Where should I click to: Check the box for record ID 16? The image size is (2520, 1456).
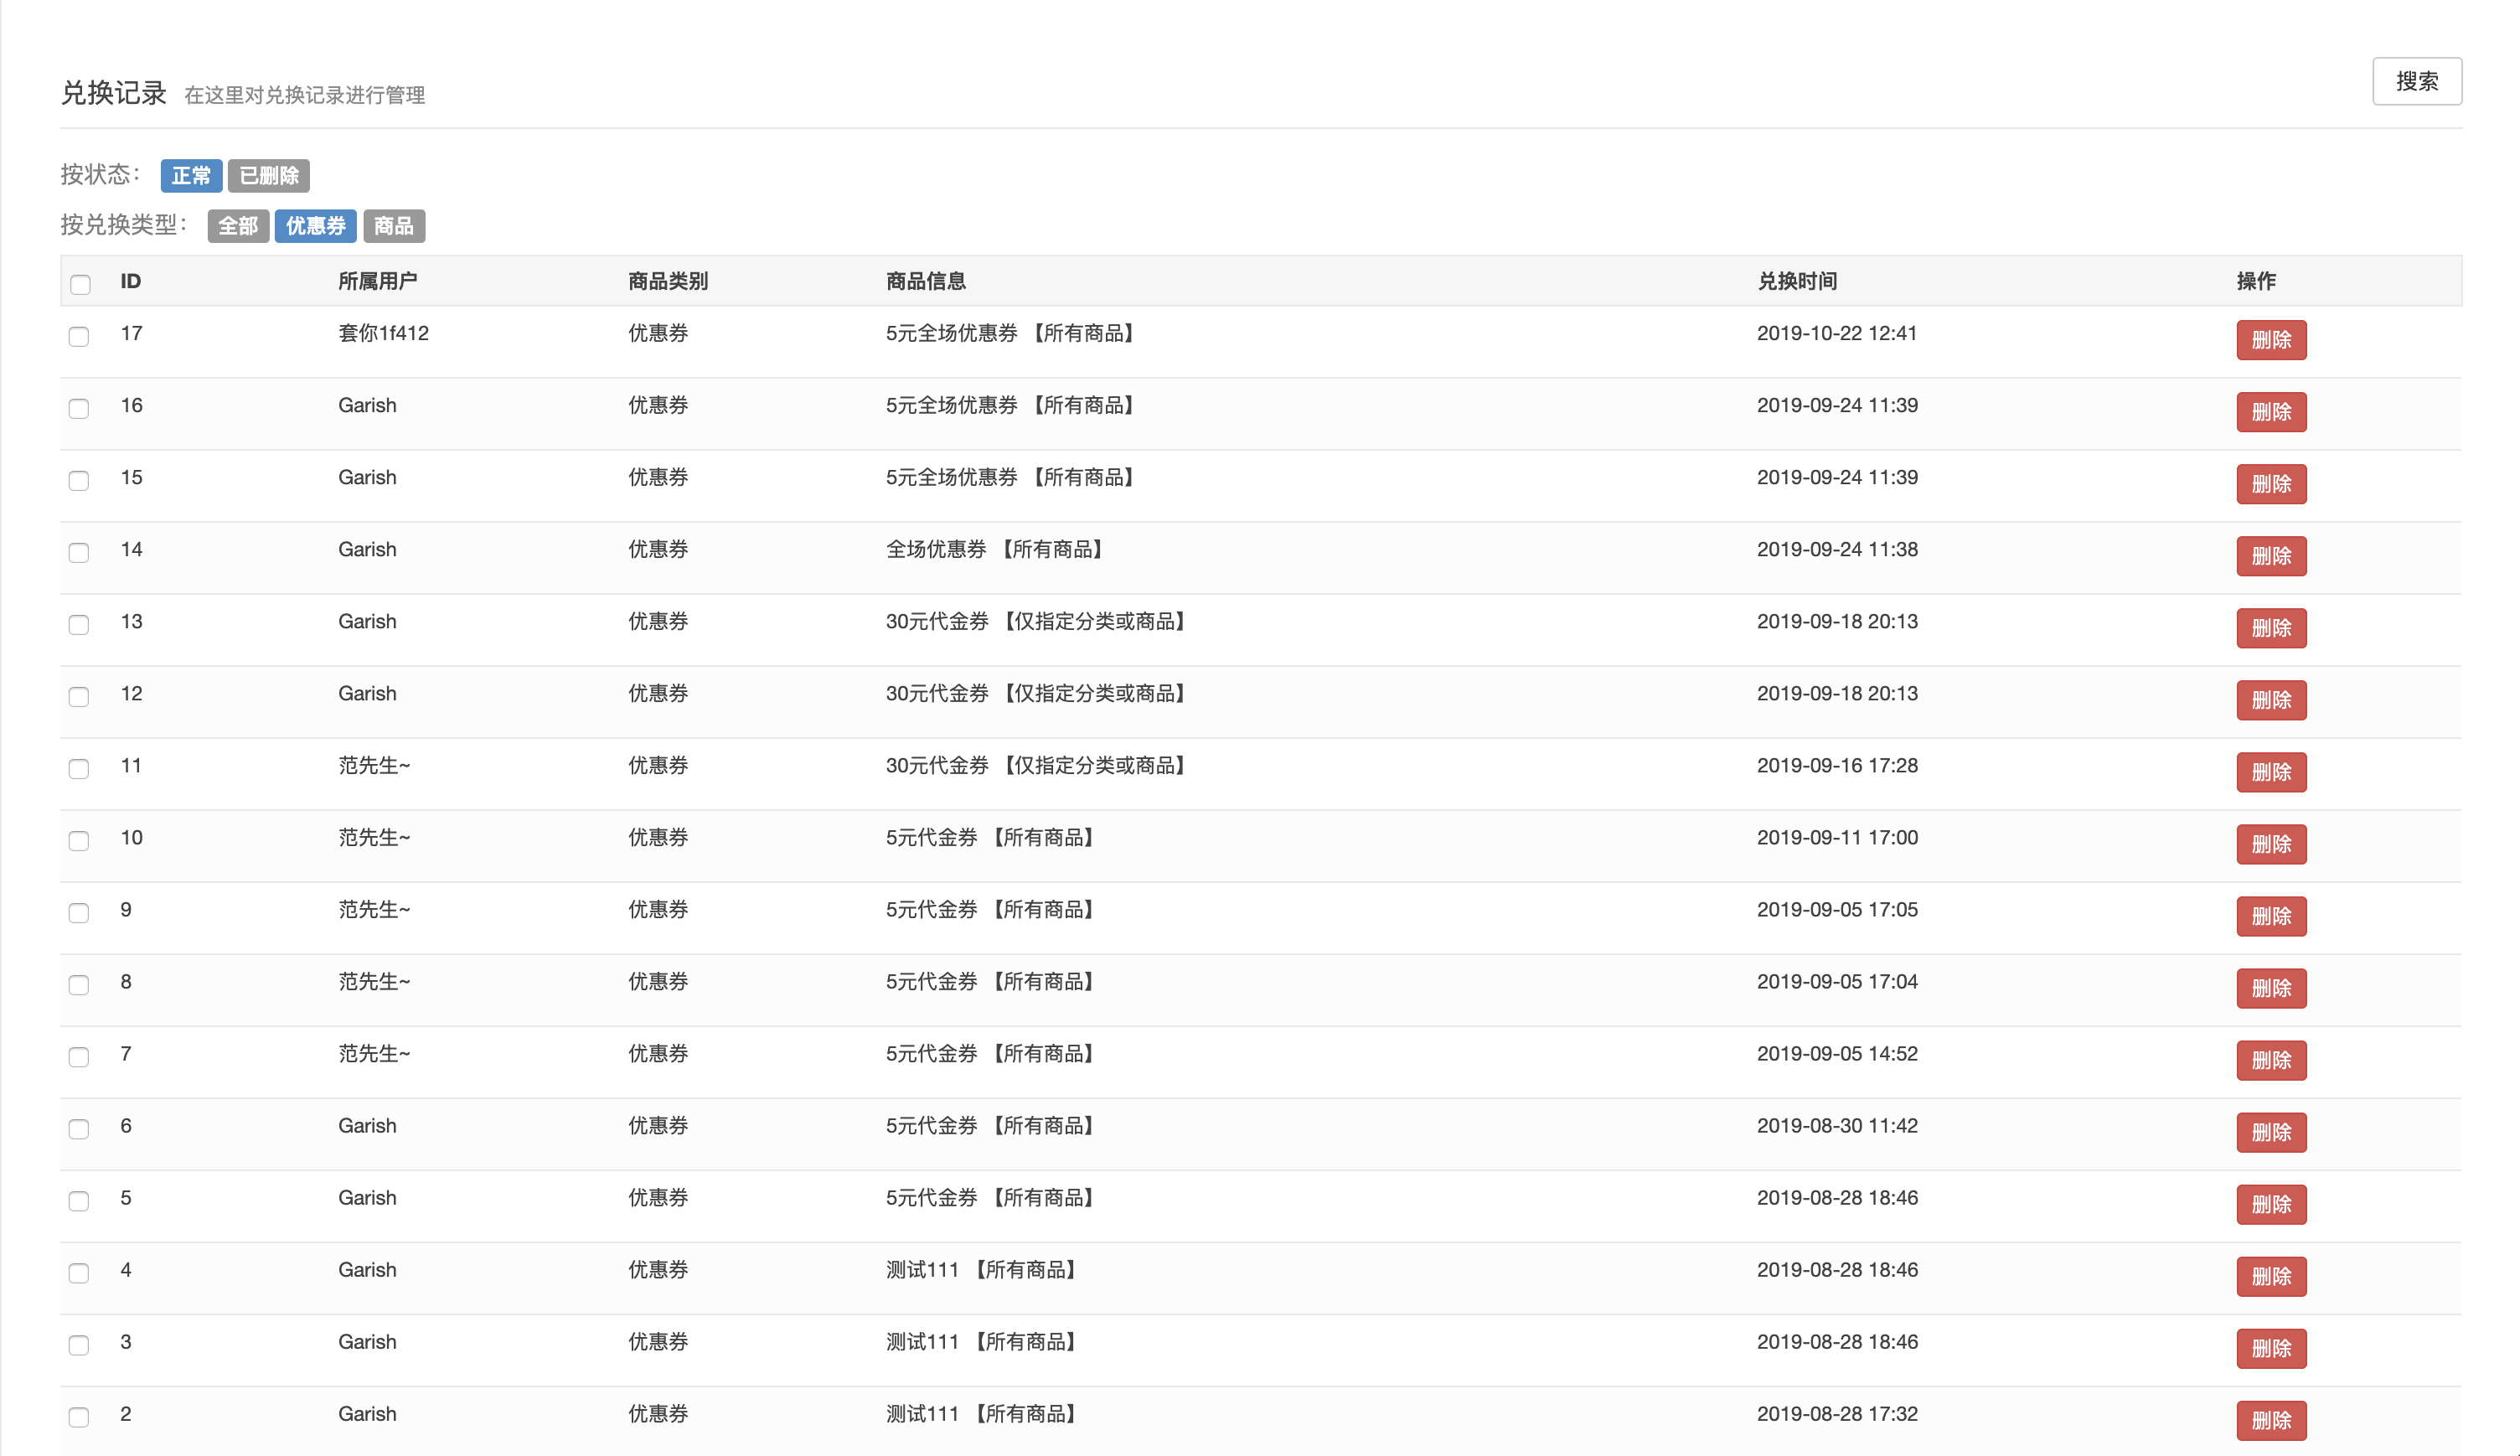[x=79, y=408]
